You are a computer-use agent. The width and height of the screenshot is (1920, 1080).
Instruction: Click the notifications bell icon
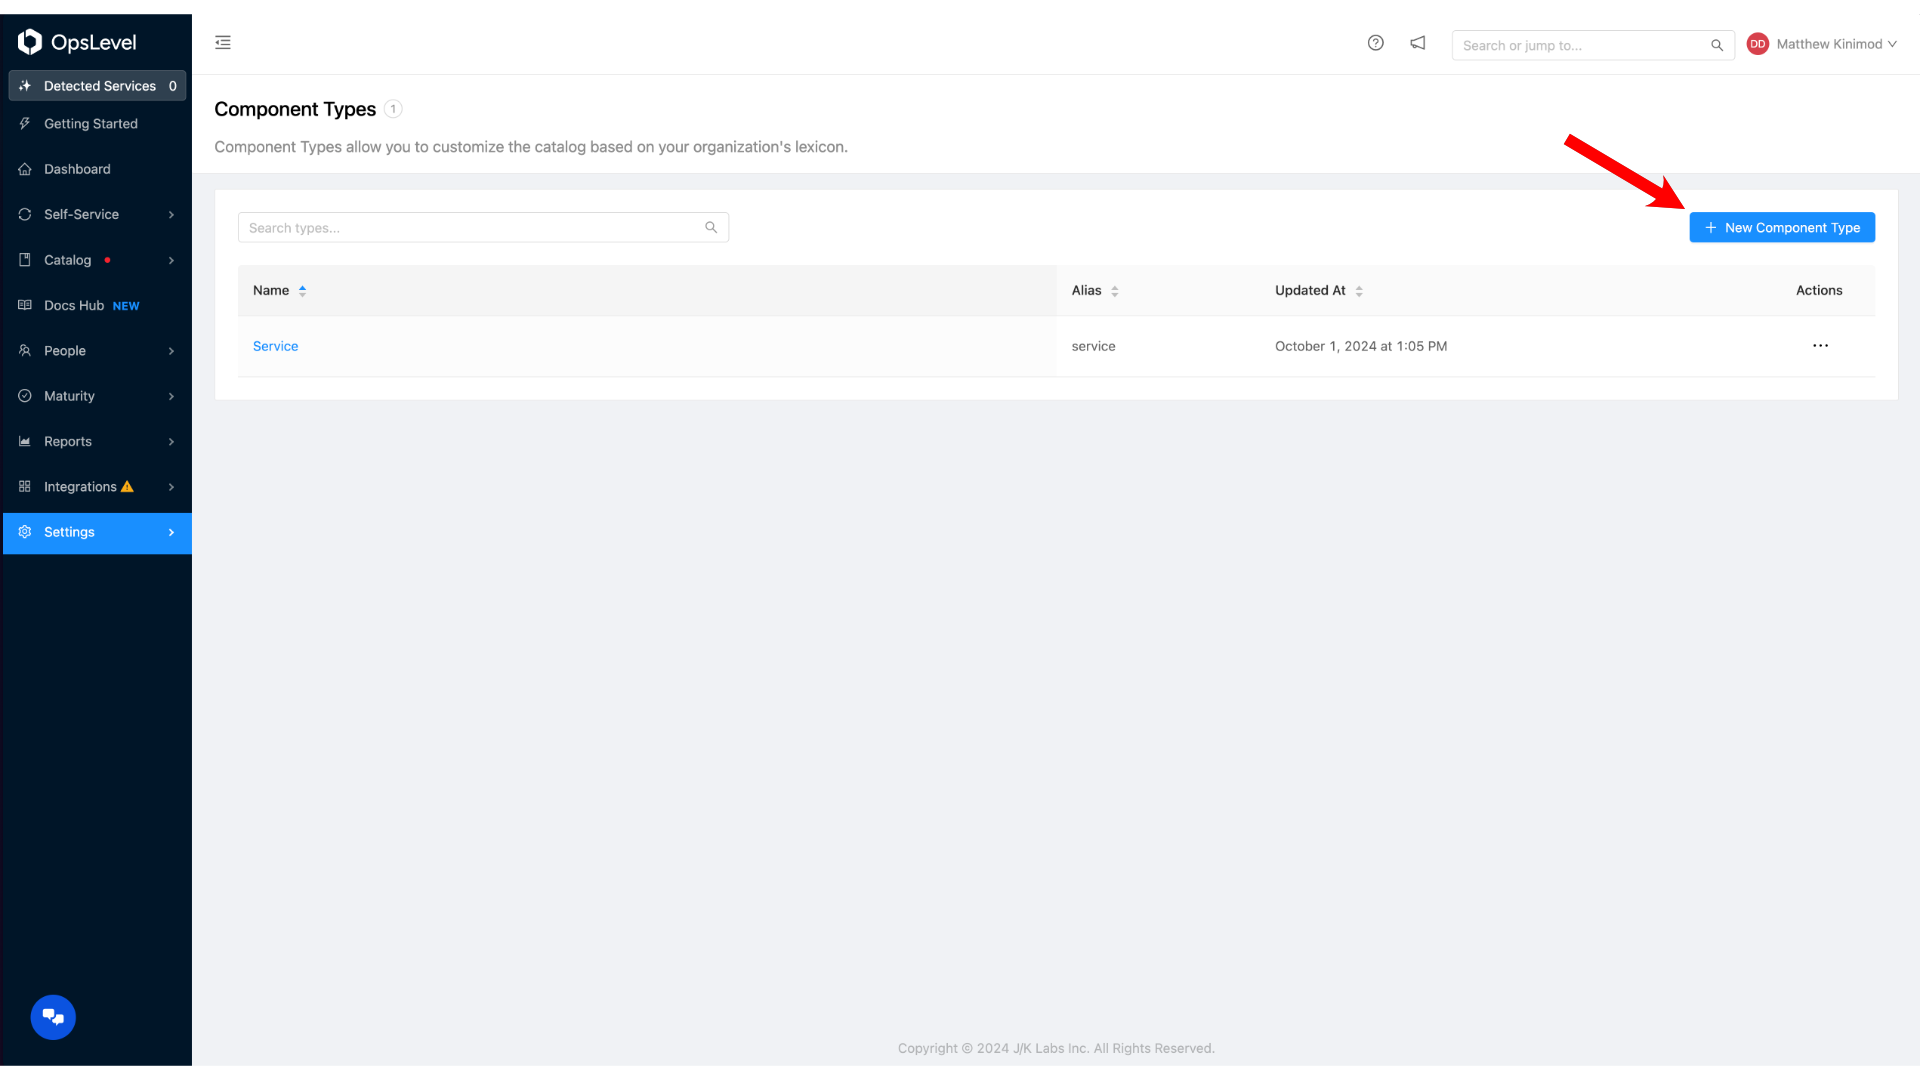(x=1418, y=44)
